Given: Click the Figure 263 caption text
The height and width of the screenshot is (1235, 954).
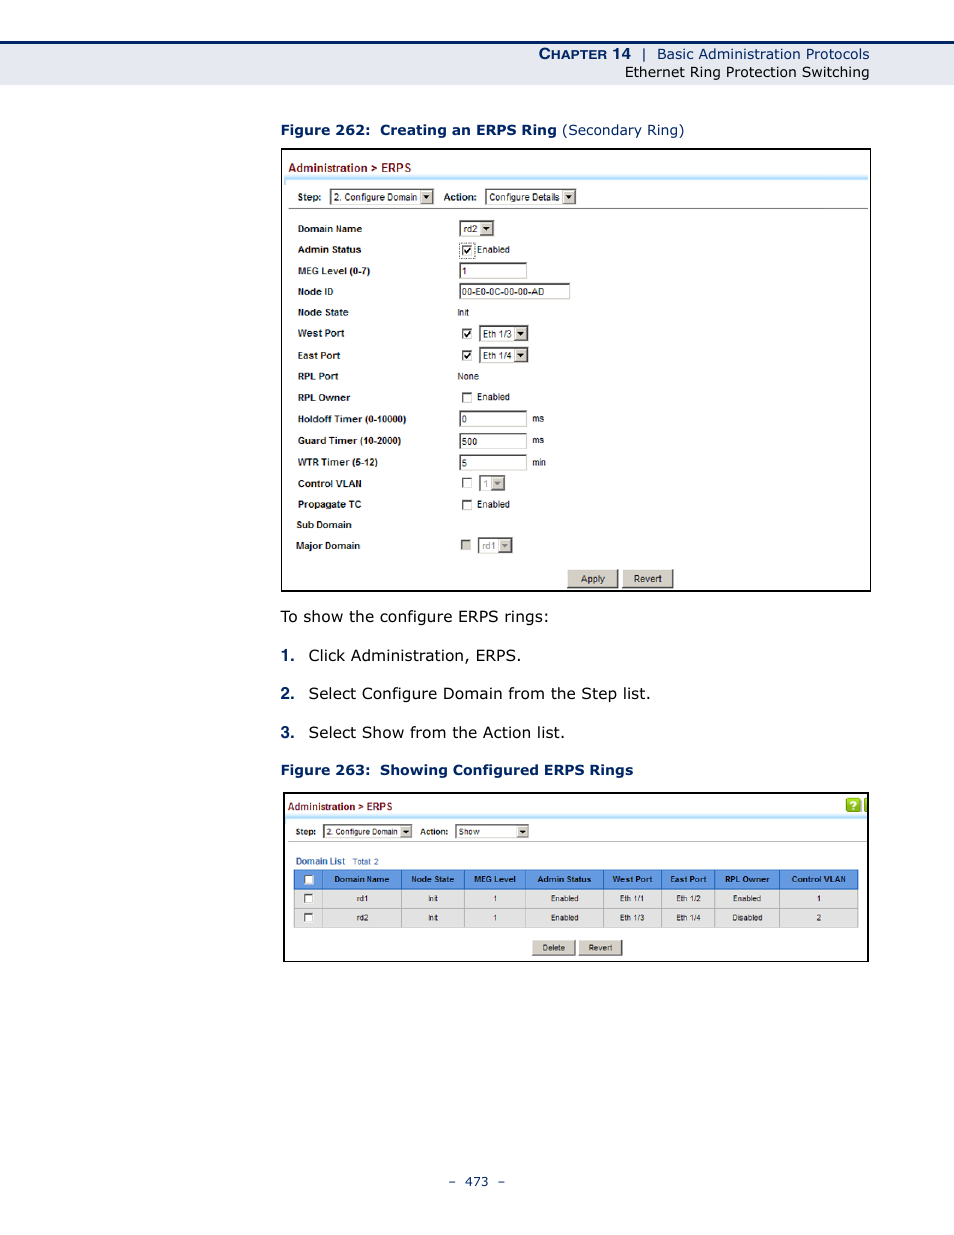Looking at the screenshot, I should 457,770.
